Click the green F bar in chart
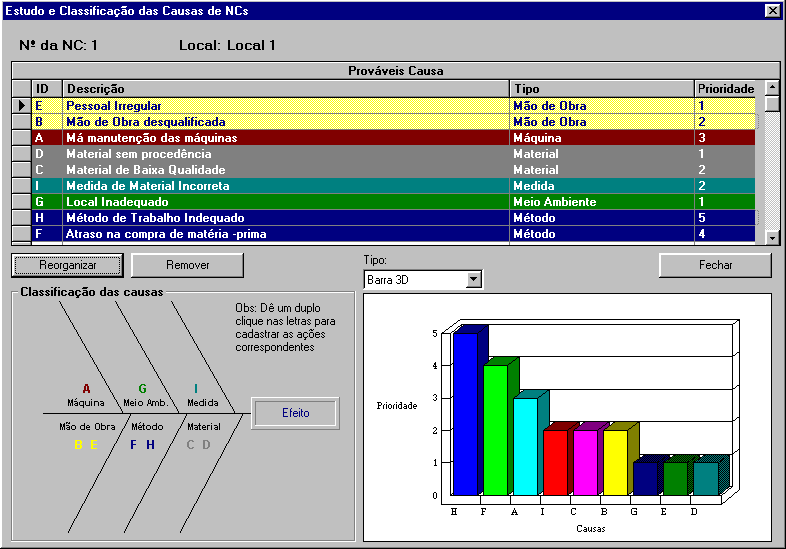 495,430
